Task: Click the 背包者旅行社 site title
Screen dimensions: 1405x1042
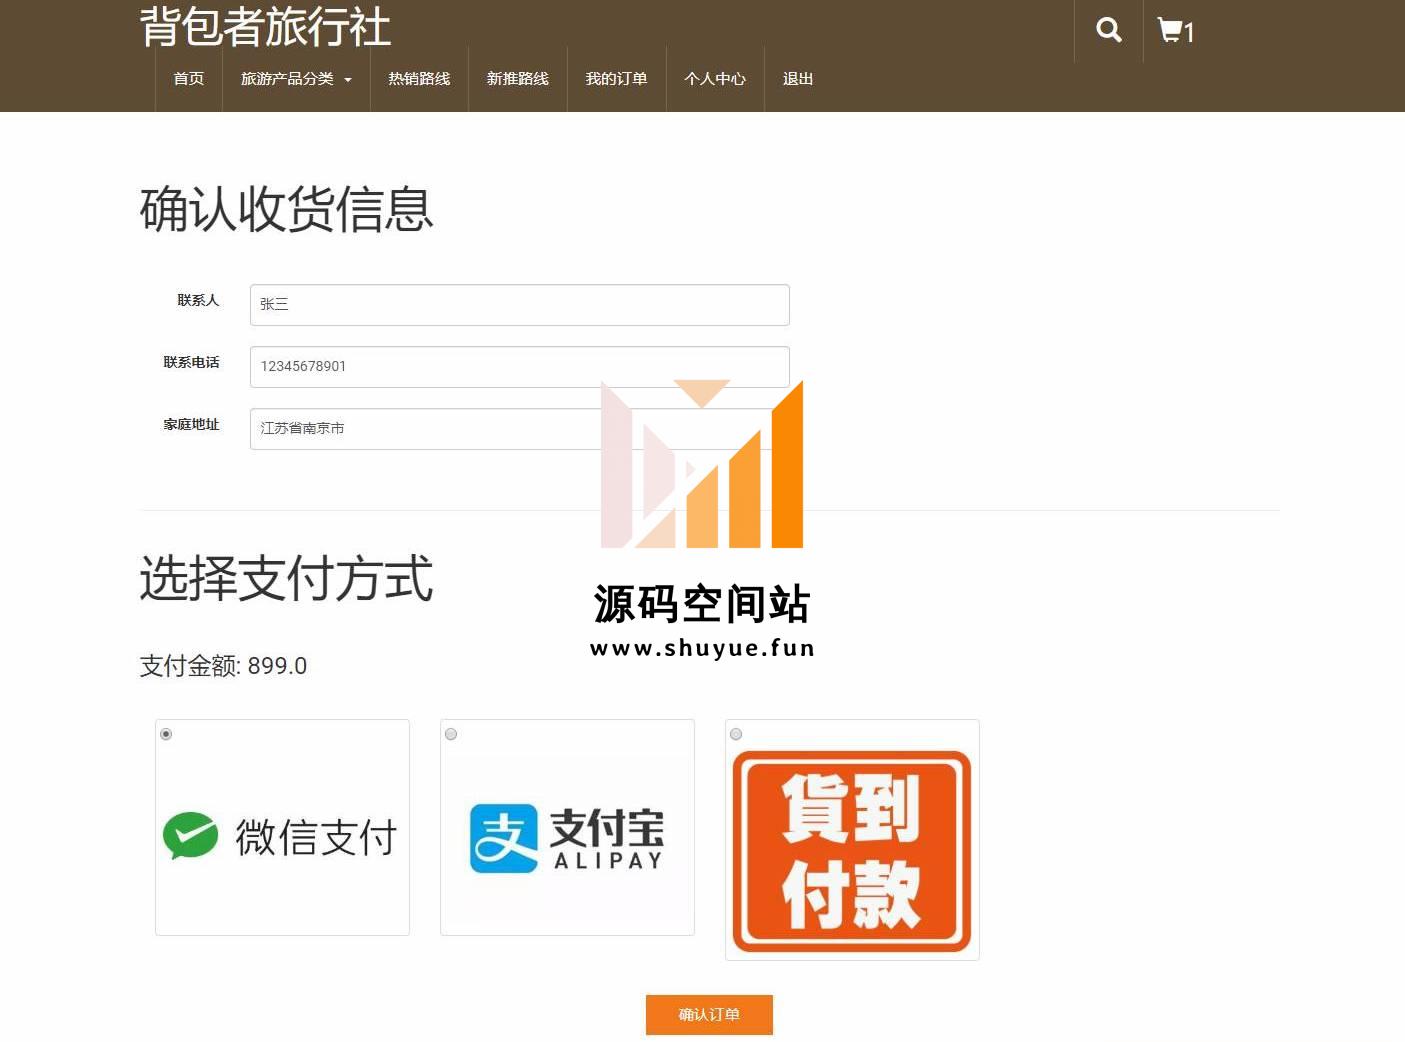Action: tap(265, 26)
